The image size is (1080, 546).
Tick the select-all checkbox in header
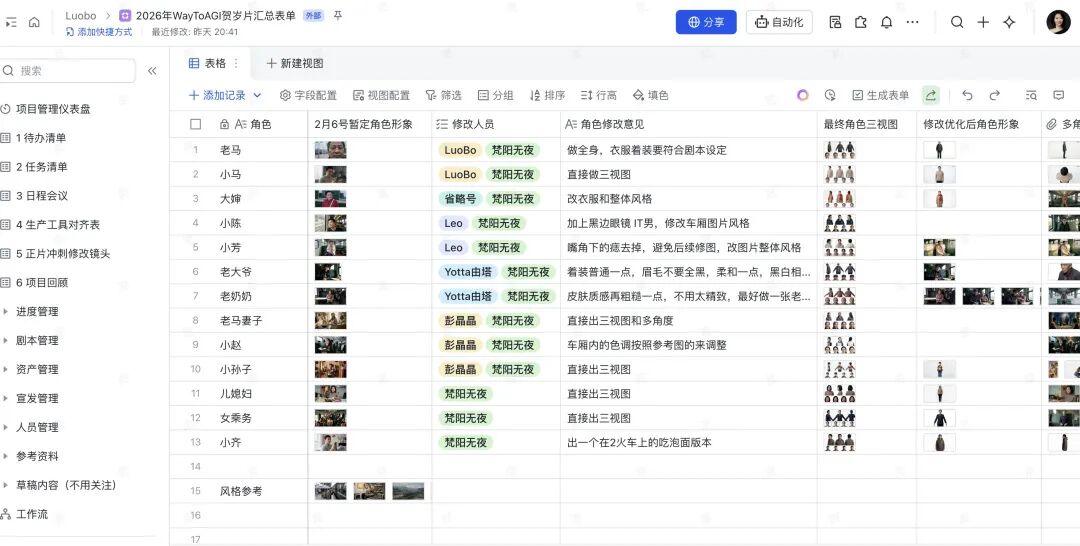pyautogui.click(x=196, y=125)
